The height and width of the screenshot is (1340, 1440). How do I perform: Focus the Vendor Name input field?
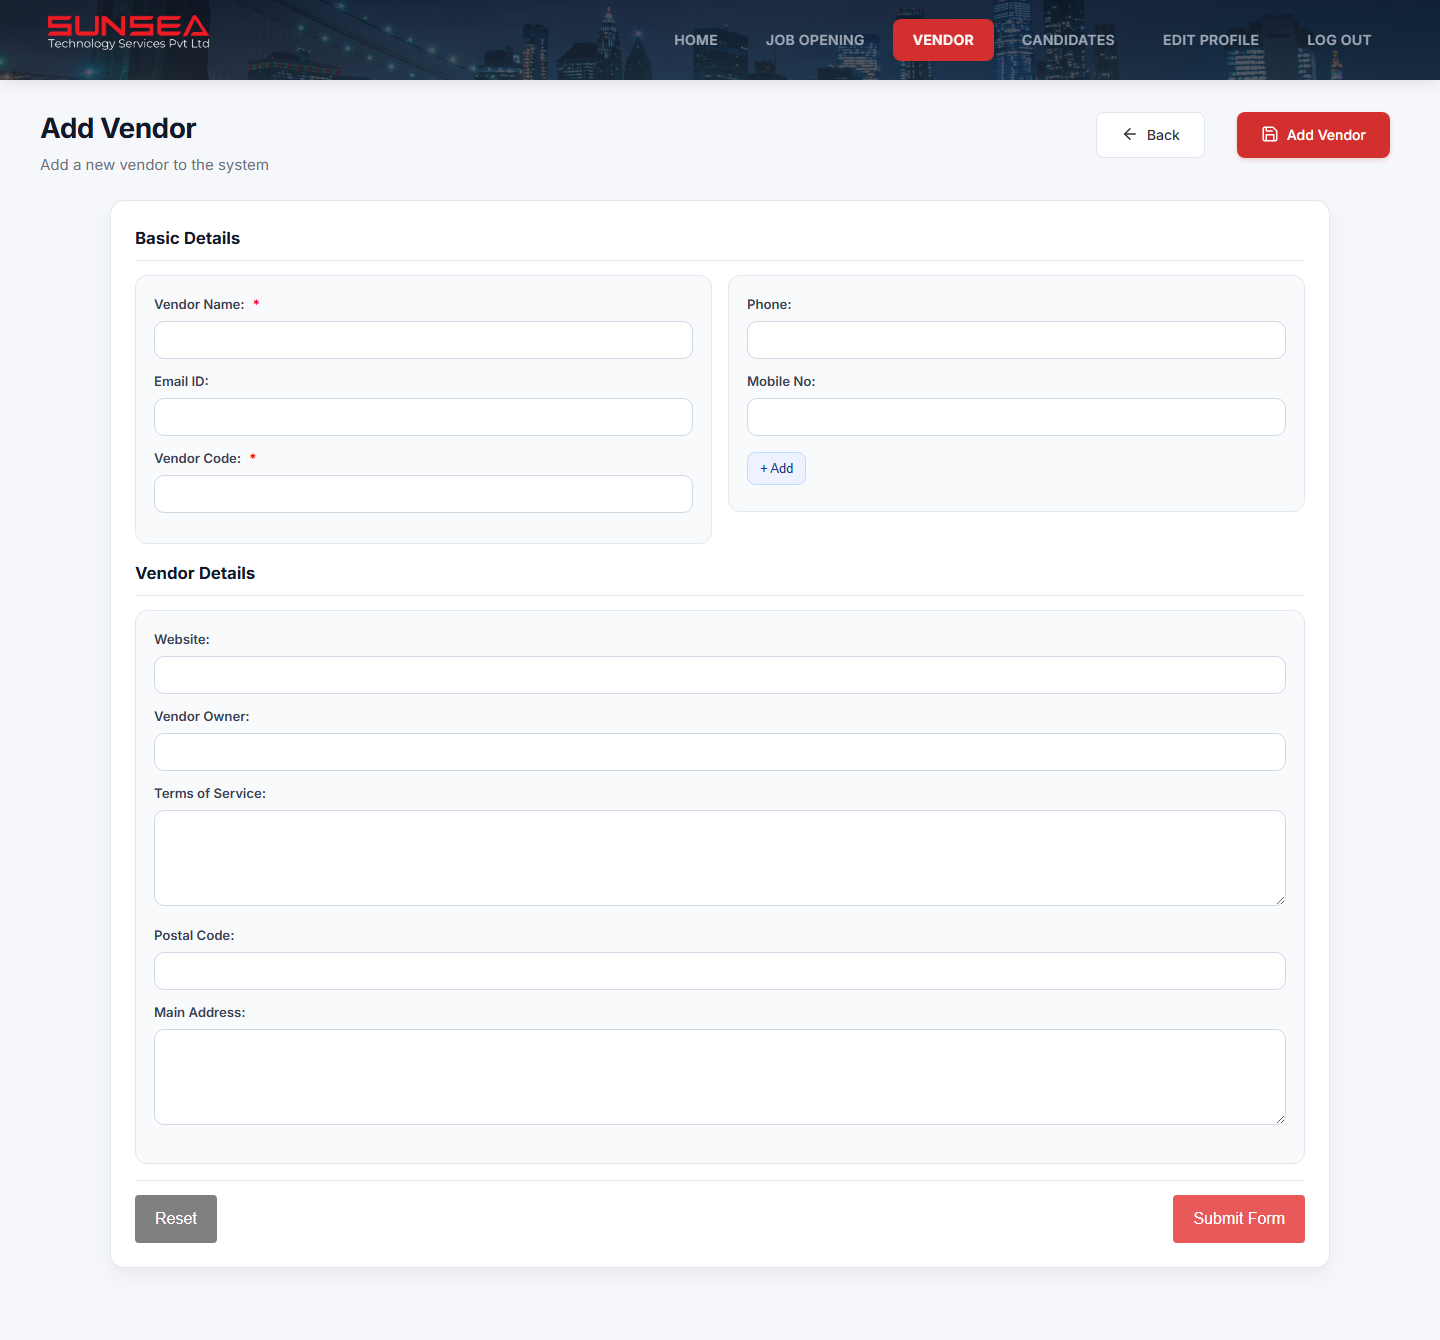(422, 340)
